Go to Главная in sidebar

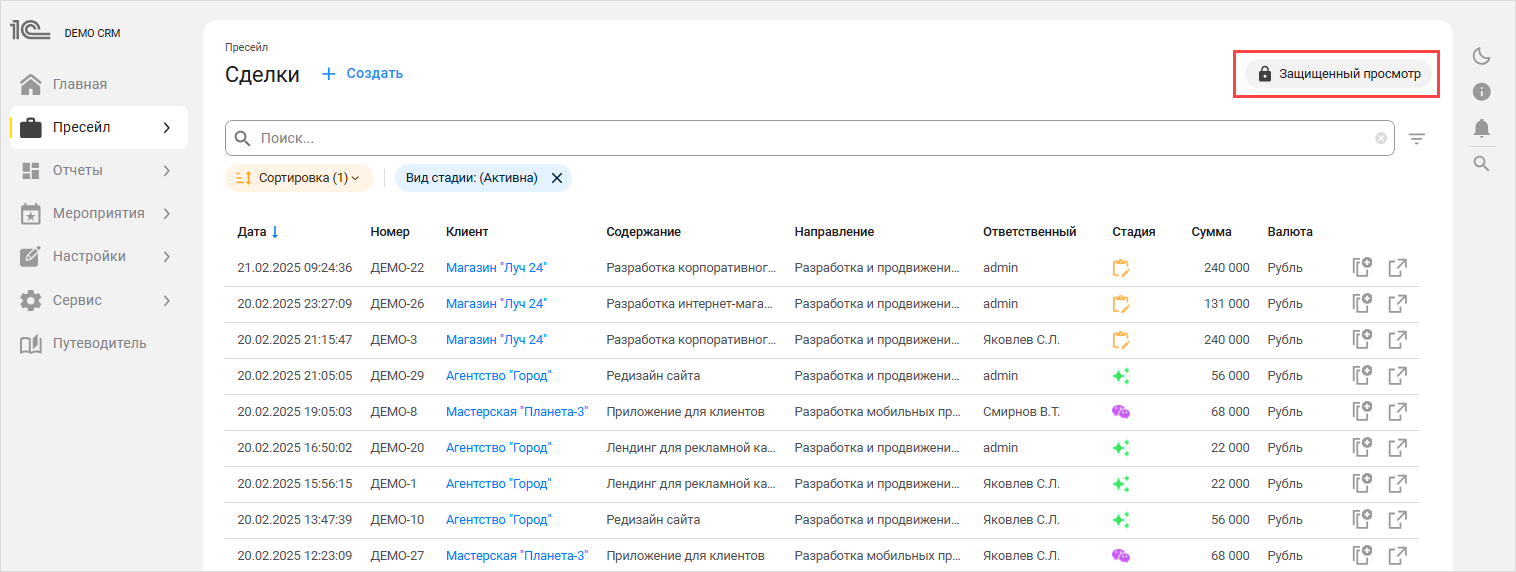point(99,84)
